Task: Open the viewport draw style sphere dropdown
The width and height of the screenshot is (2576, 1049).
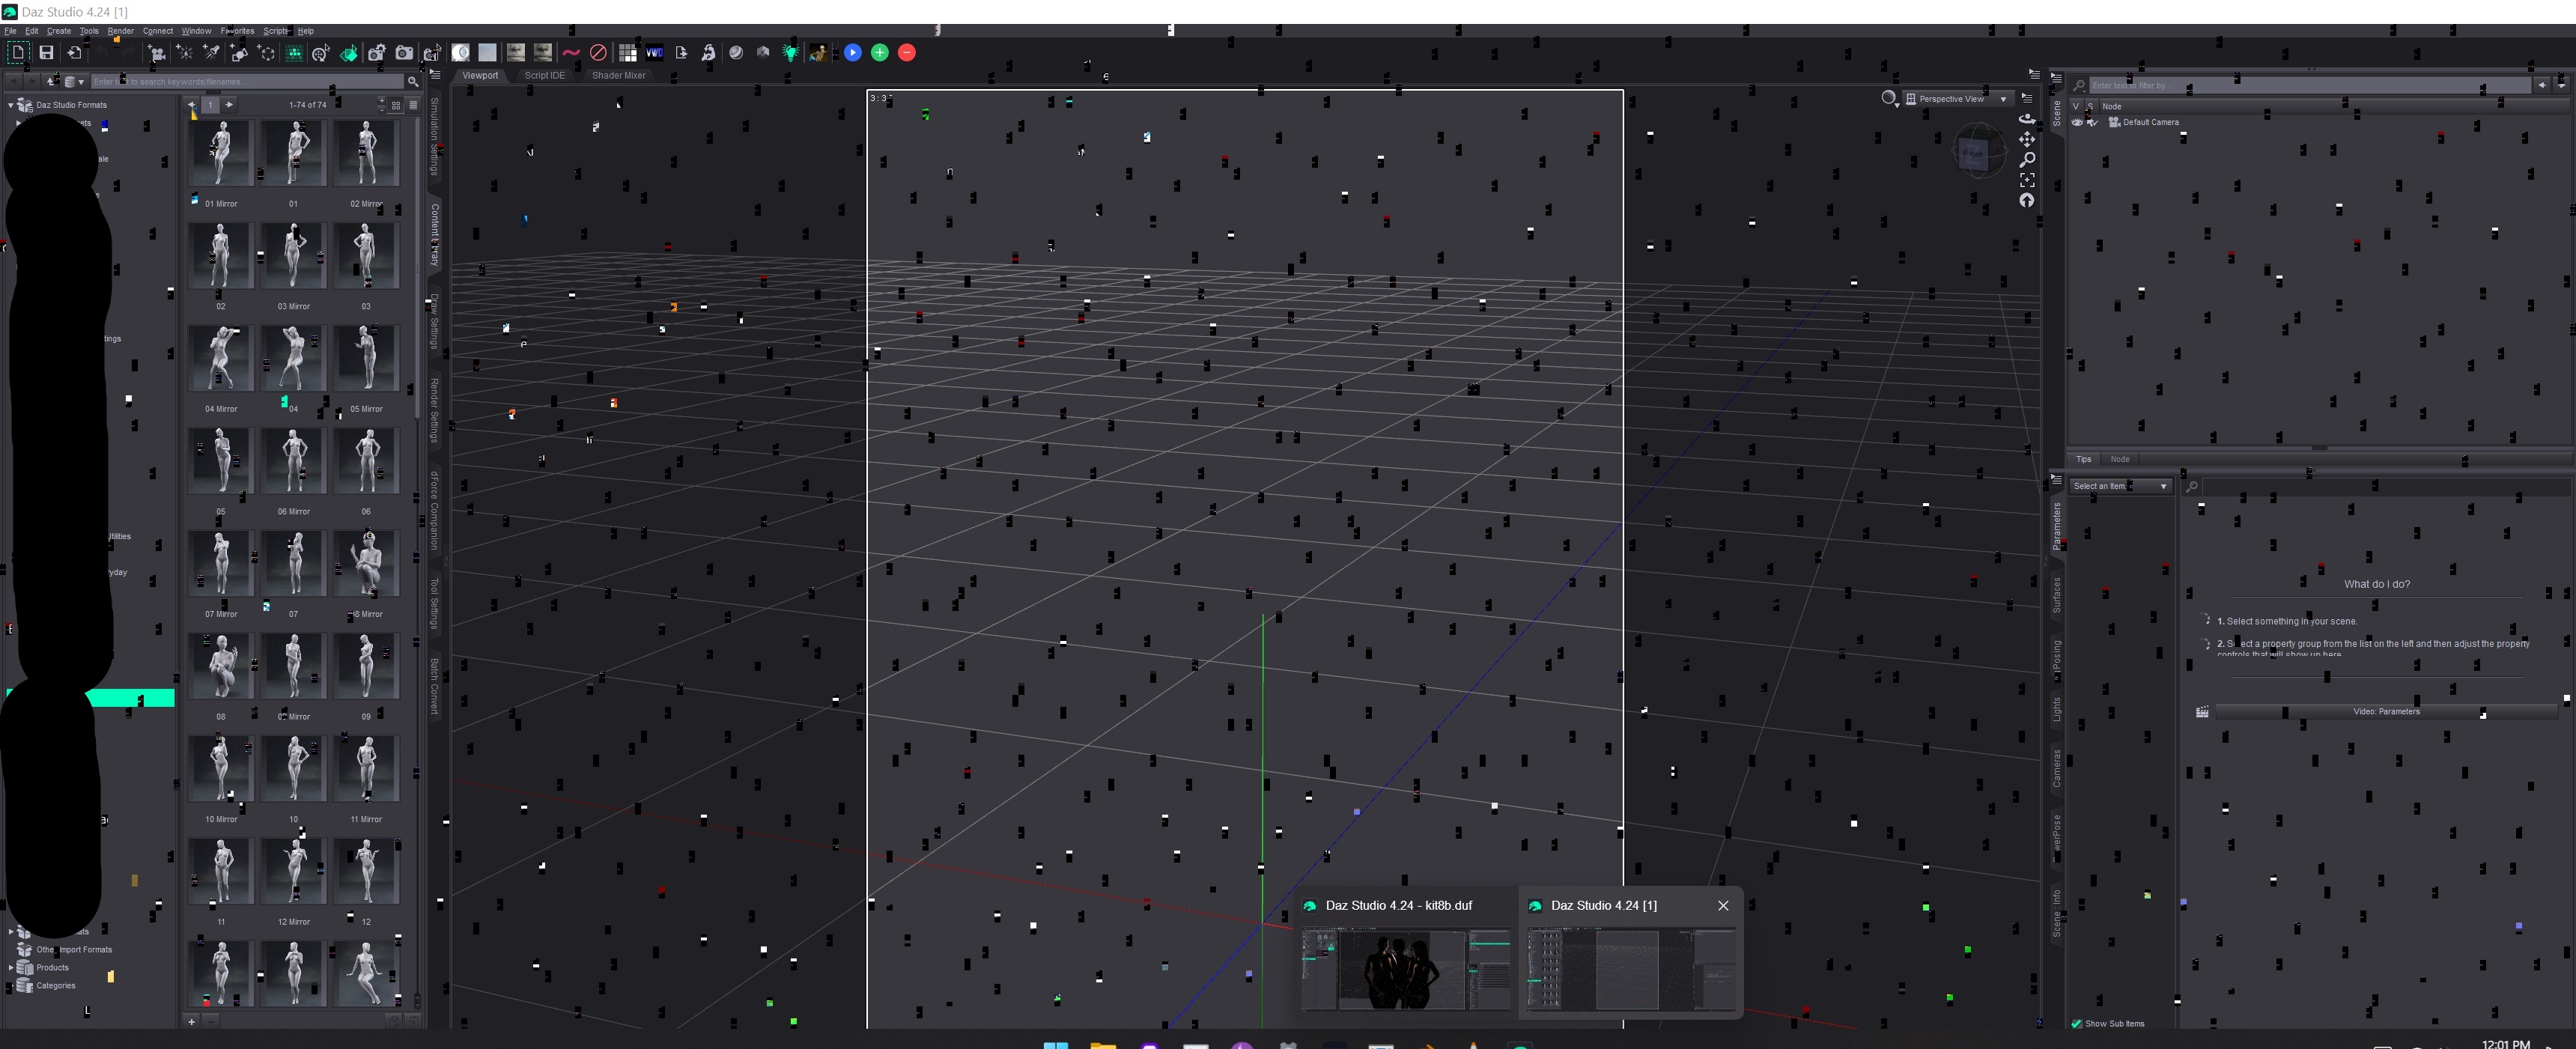Action: click(x=1889, y=99)
